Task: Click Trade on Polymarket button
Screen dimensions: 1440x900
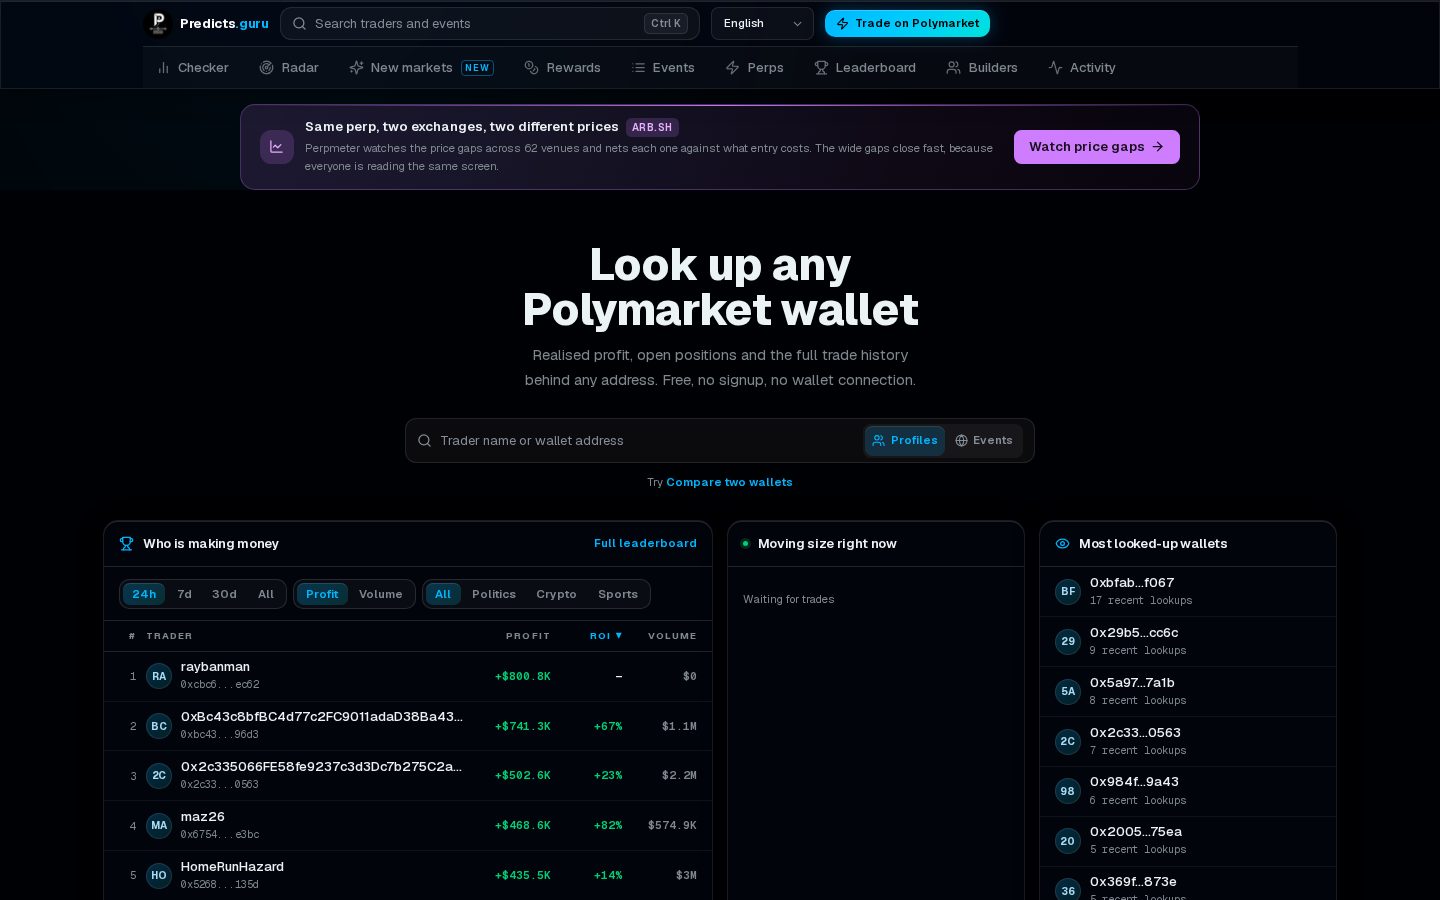Action: point(907,24)
